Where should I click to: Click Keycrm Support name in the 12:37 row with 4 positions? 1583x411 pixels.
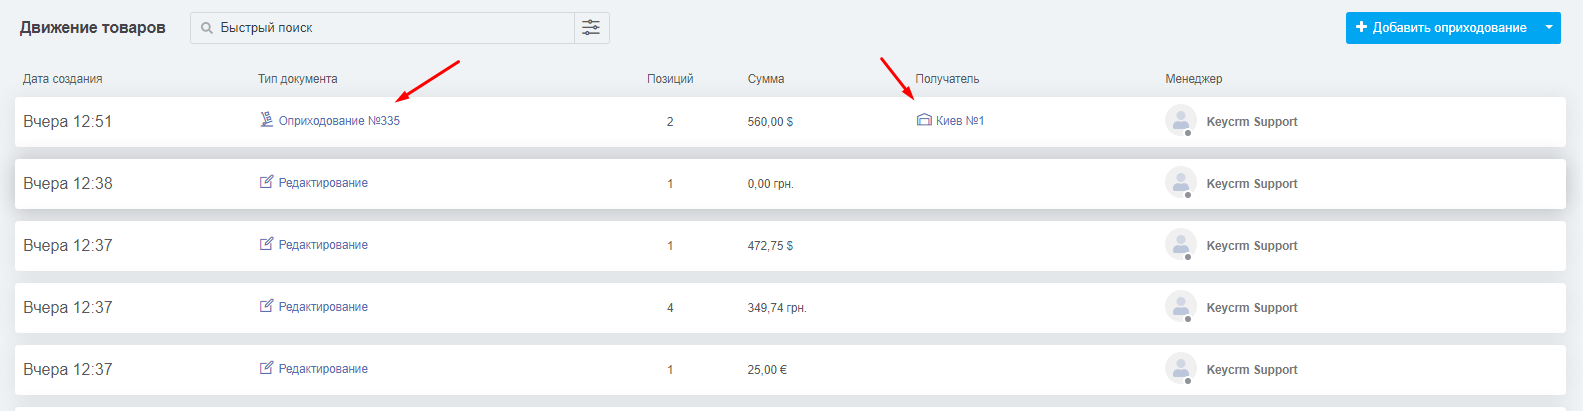[x=1252, y=308]
